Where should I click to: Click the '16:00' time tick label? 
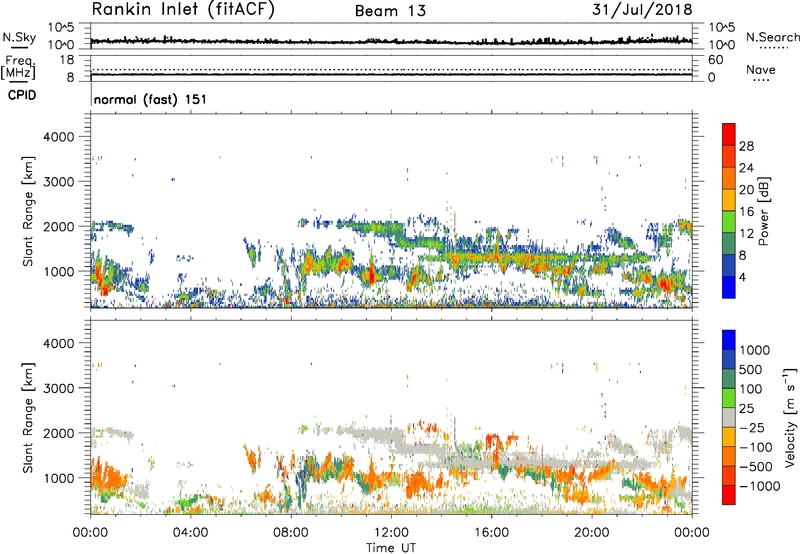click(x=491, y=533)
